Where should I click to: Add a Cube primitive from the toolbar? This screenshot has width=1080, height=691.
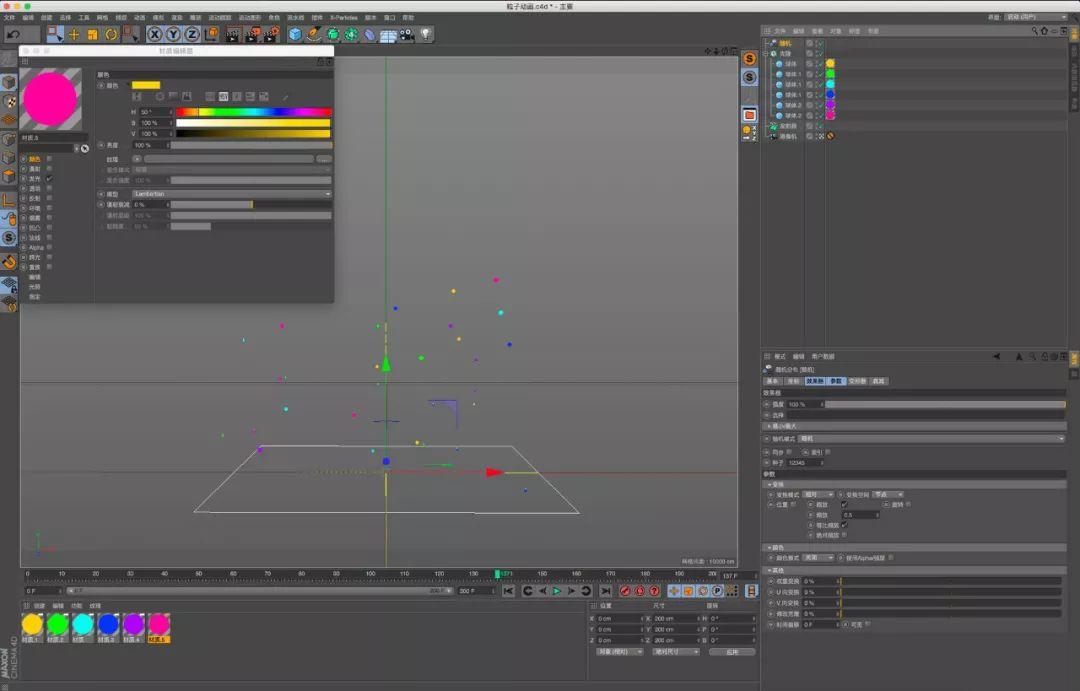coord(296,34)
